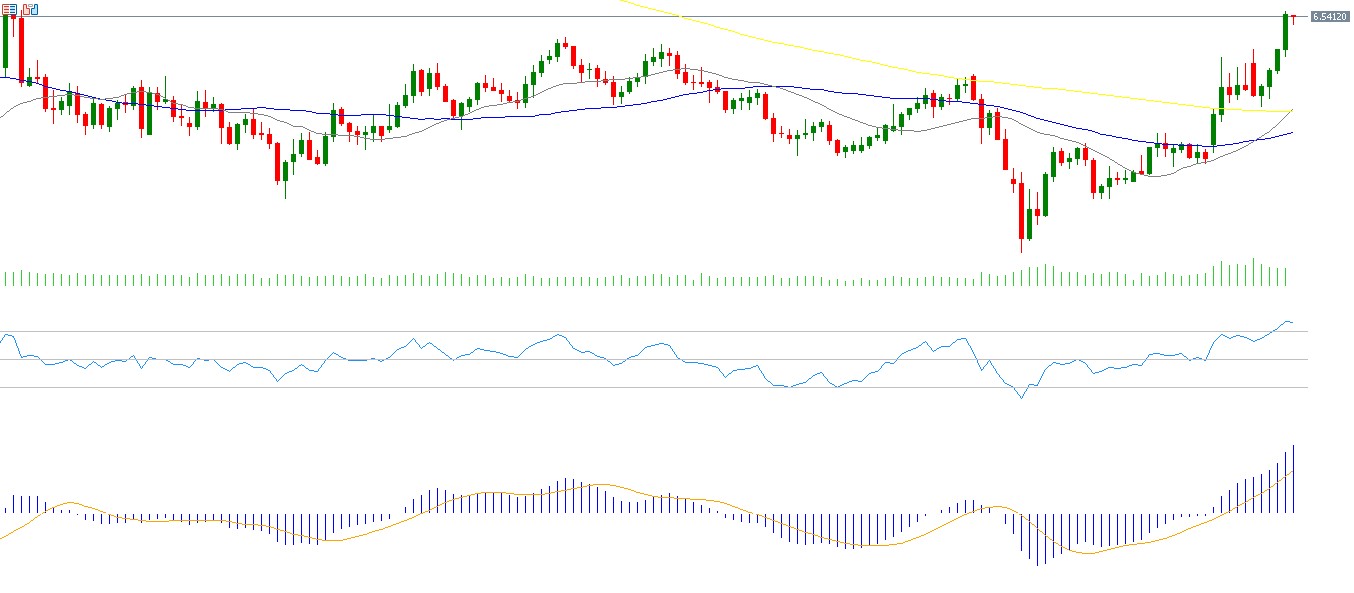The width and height of the screenshot is (1354, 593).
Task: Click the lowest dip of the RSI line
Action: [x=1021, y=398]
